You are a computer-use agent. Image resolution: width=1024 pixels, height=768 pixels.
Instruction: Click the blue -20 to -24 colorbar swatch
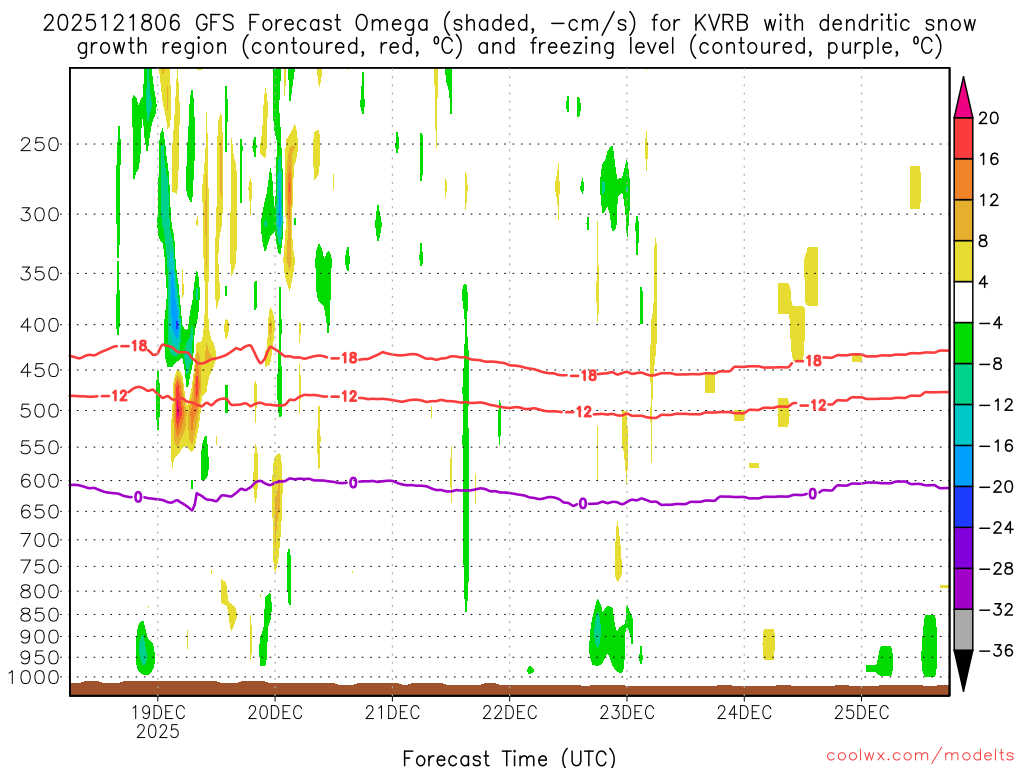point(963,507)
